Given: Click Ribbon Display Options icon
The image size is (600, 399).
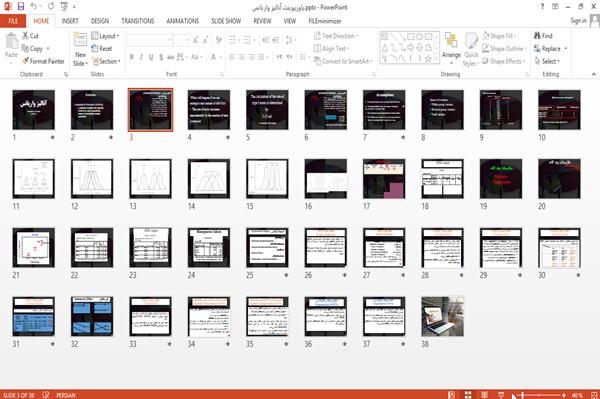Looking at the screenshot, I should tap(555, 7).
